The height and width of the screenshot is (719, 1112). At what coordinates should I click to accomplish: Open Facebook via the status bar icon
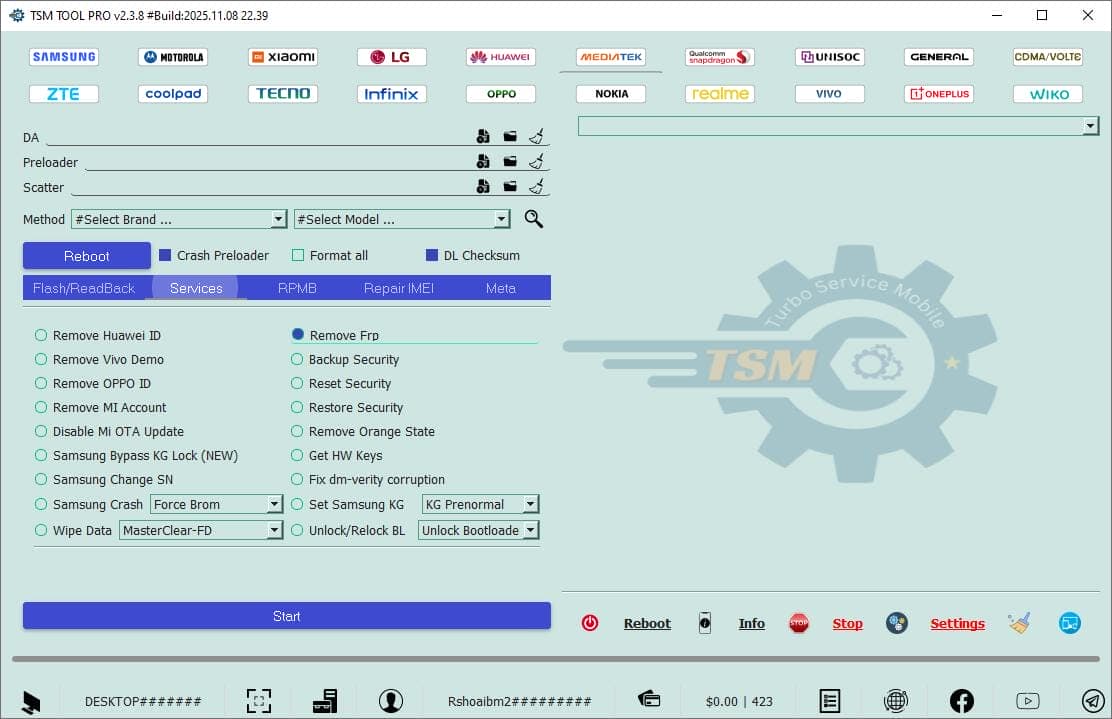(961, 700)
